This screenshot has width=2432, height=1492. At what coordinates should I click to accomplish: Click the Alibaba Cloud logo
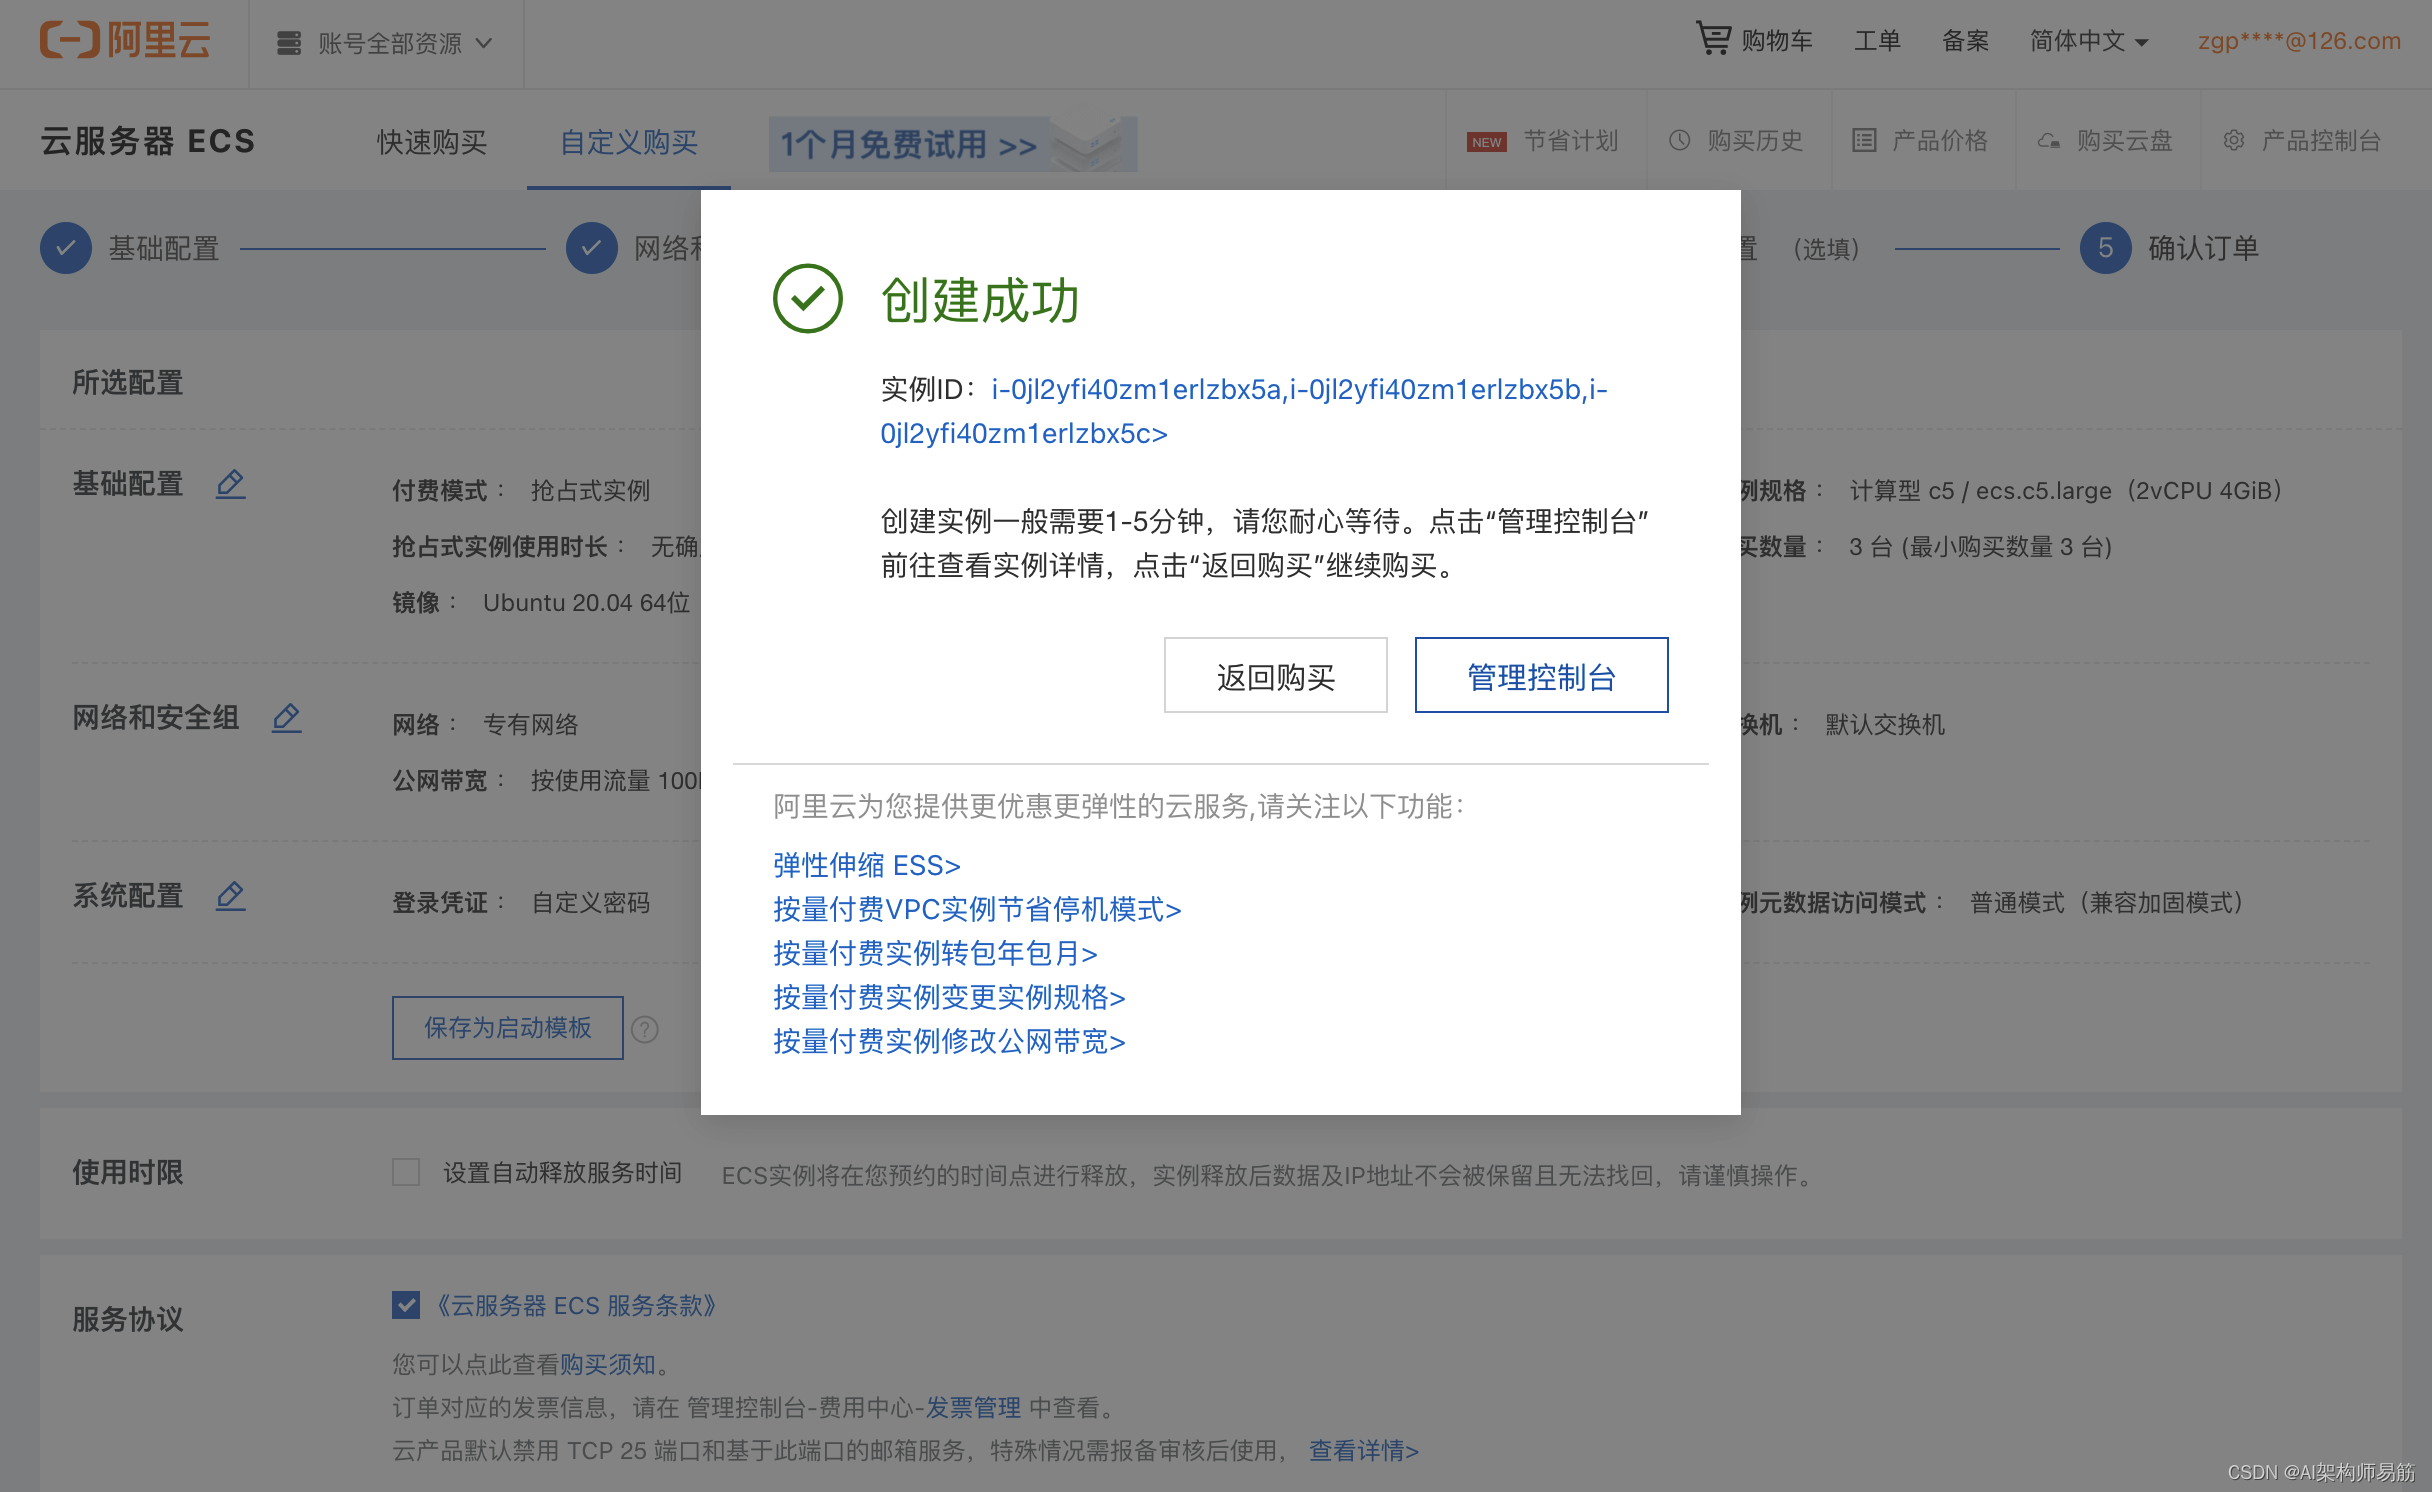pyautogui.click(x=125, y=41)
